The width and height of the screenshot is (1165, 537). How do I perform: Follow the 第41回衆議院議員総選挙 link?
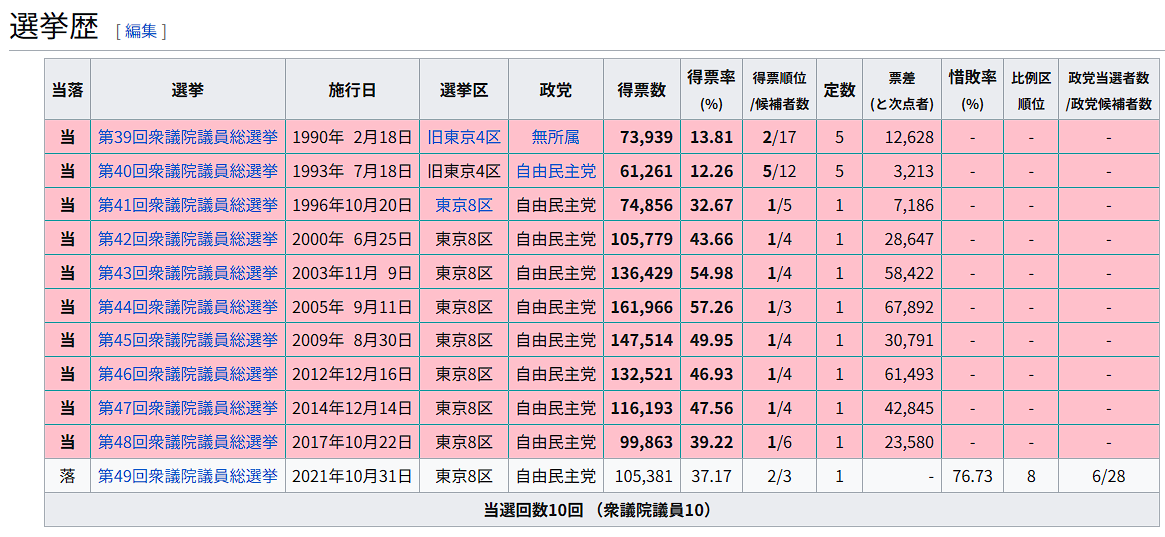(188, 205)
